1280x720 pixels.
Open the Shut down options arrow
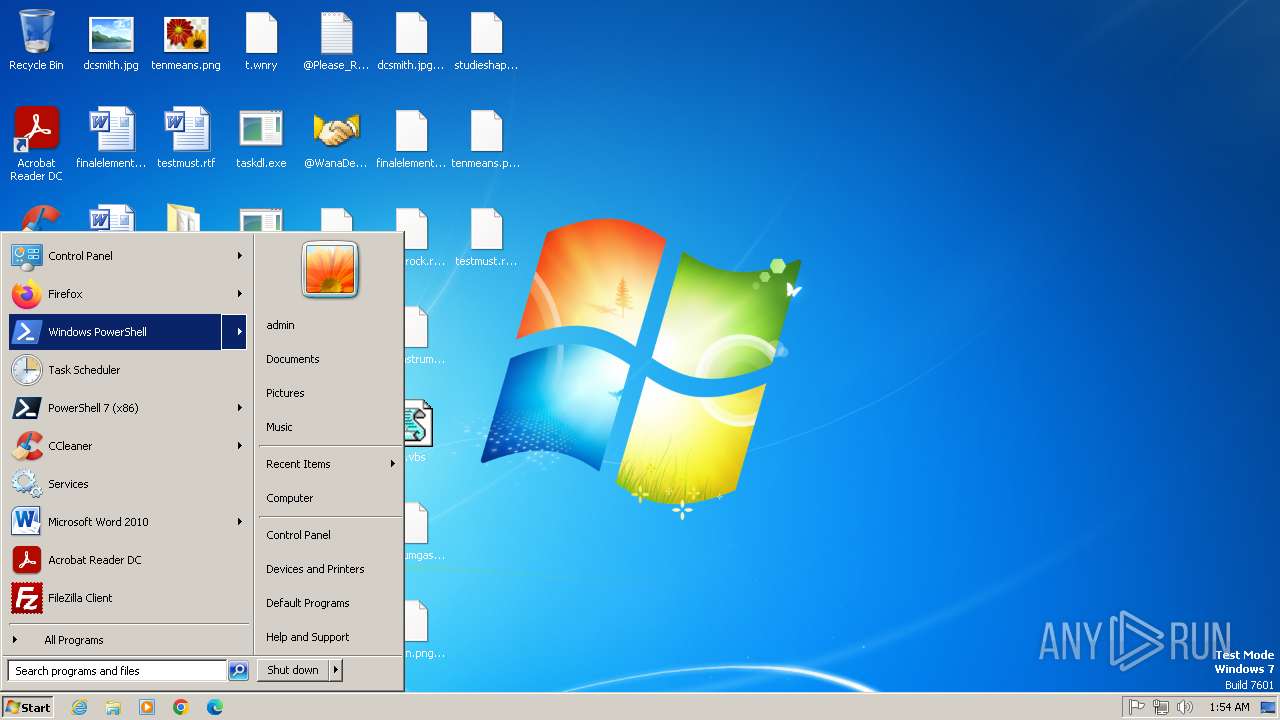click(x=336, y=670)
